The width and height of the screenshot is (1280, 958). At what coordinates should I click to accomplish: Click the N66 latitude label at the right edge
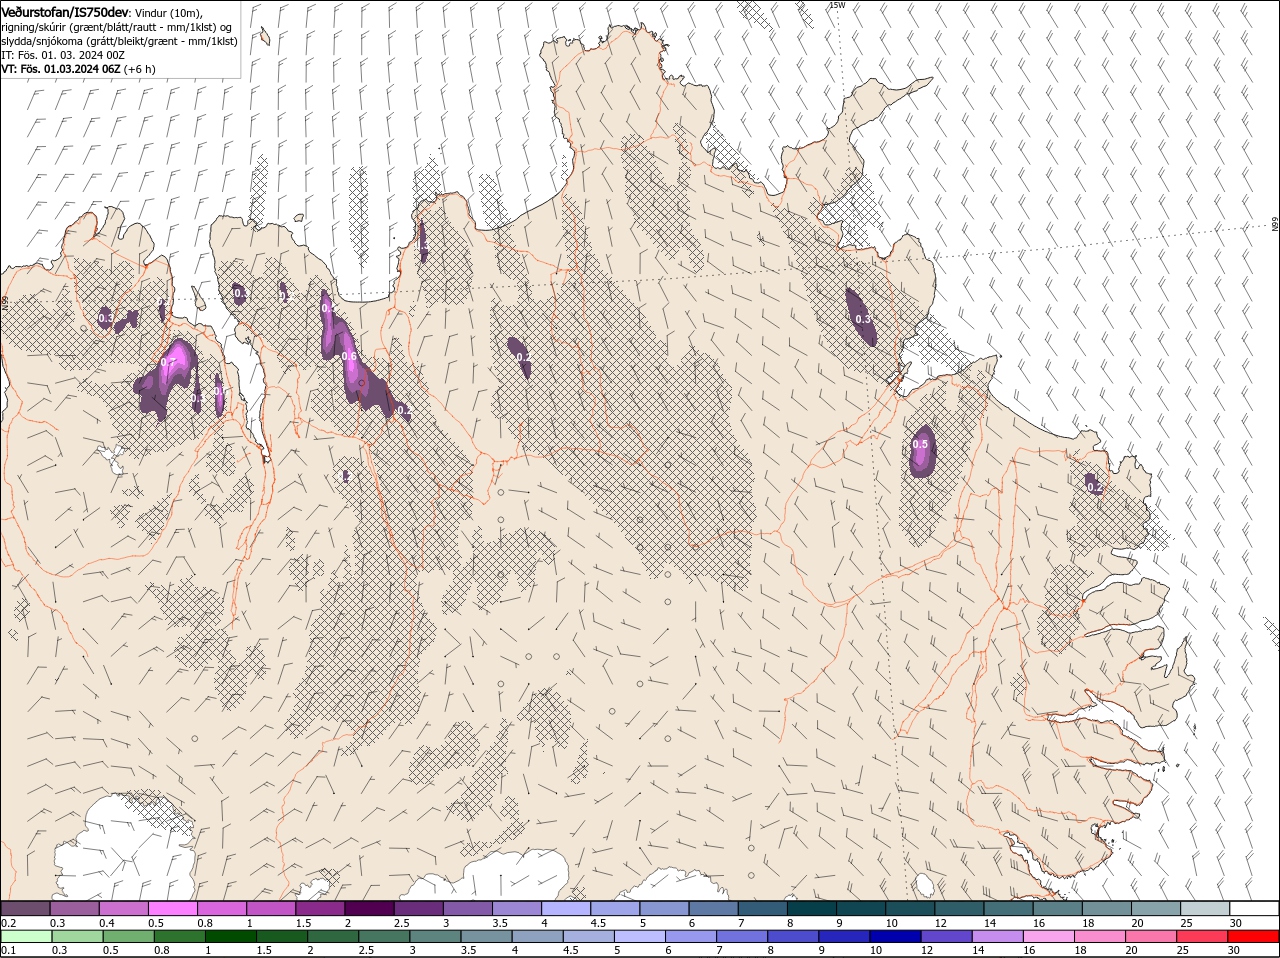[x=1275, y=225]
